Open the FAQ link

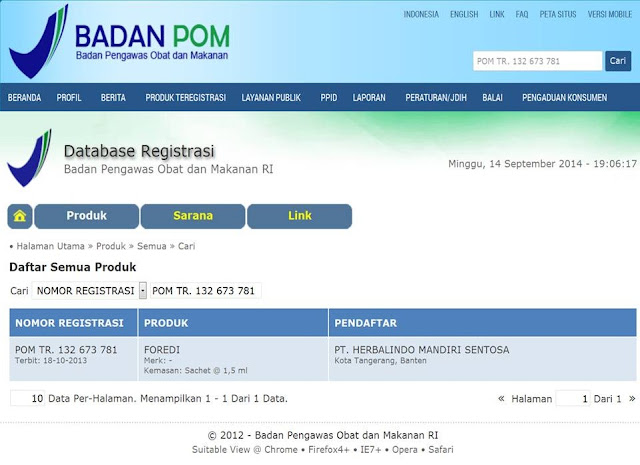pyautogui.click(x=522, y=14)
